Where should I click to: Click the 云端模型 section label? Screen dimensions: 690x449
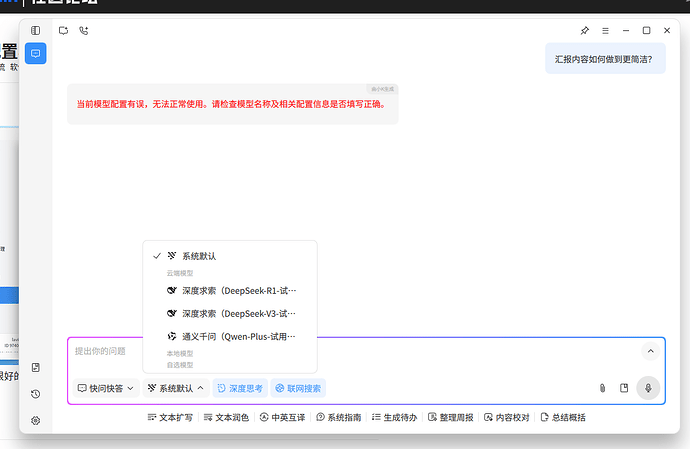(180, 273)
